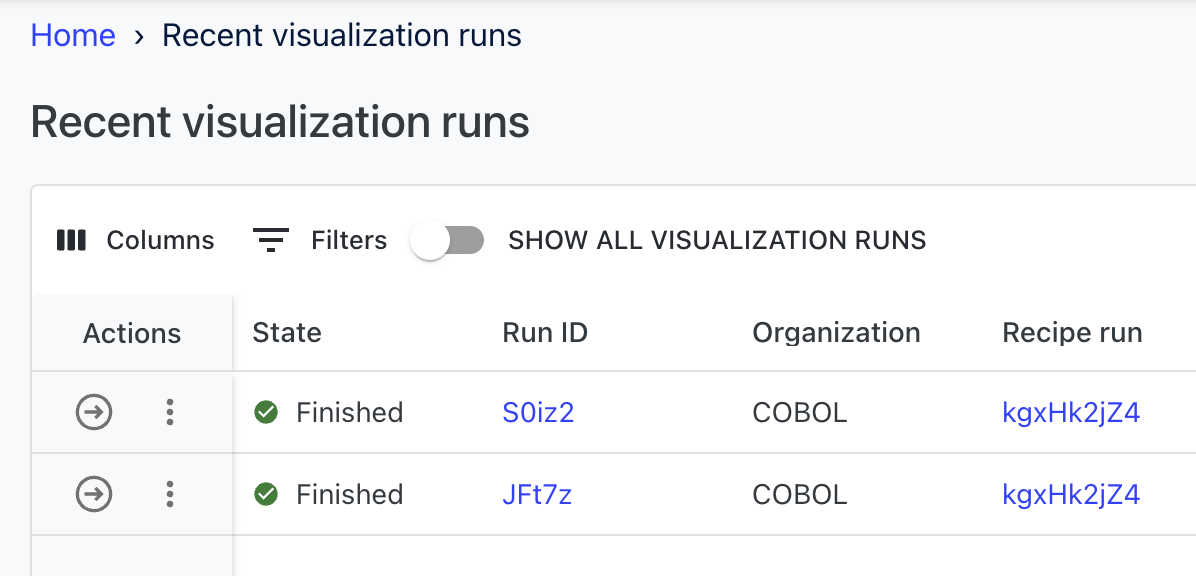Sort by the Run ID column header

point(545,333)
